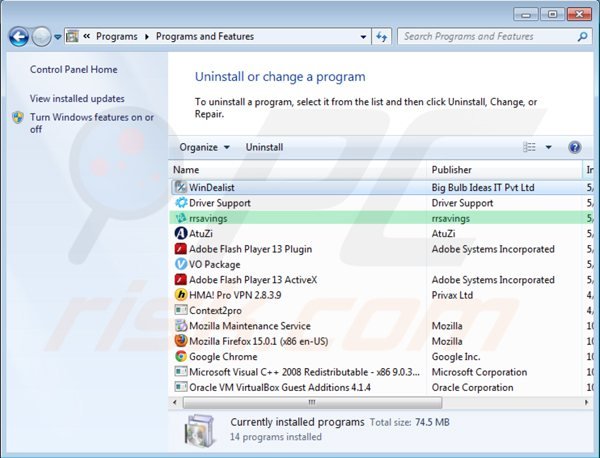Click the Privax Ltd publisher cell
The image size is (600, 458).
click(452, 295)
